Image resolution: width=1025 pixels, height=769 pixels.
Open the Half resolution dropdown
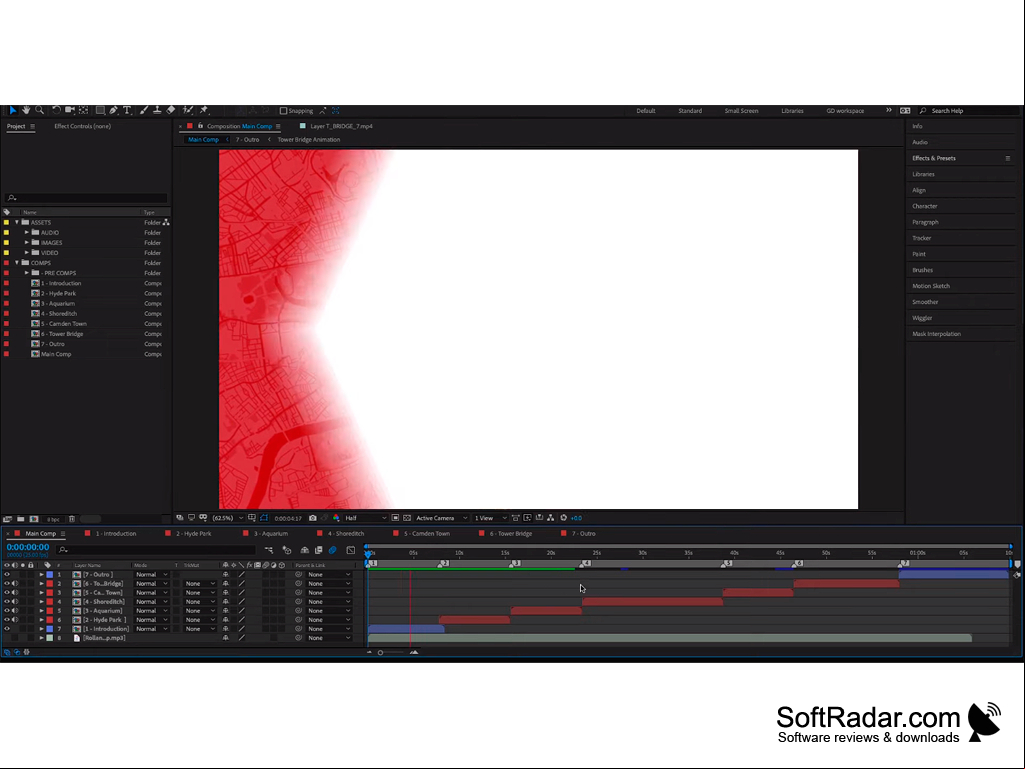[x=365, y=518]
